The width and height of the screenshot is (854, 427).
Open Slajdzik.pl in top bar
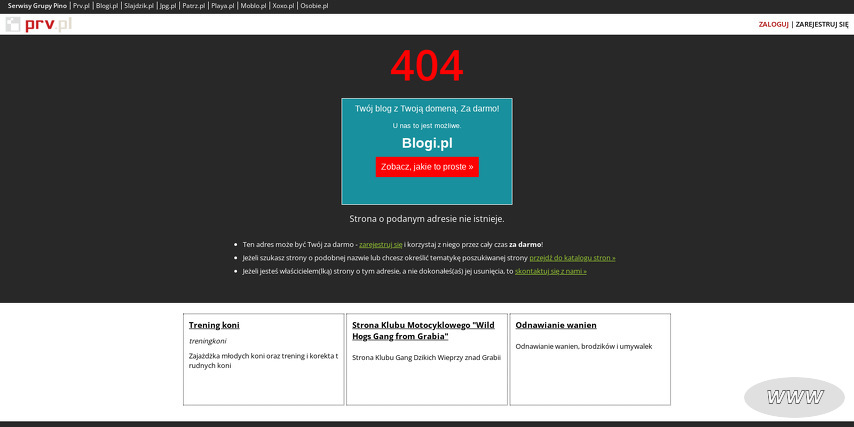click(138, 6)
